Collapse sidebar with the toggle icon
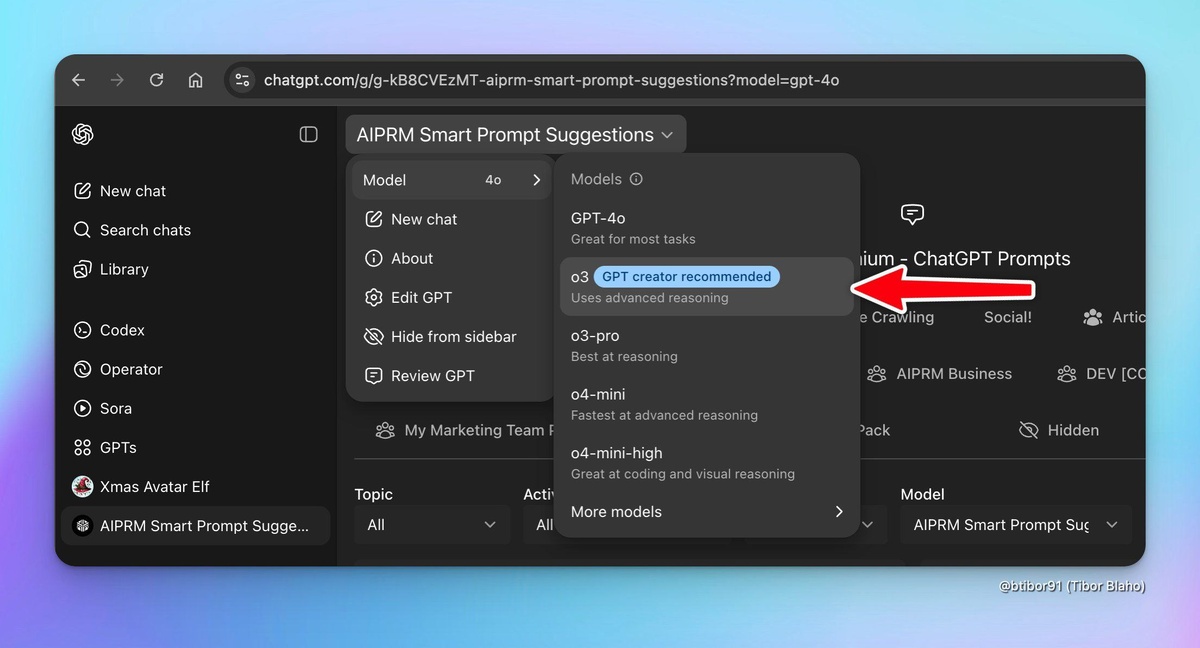 click(309, 134)
